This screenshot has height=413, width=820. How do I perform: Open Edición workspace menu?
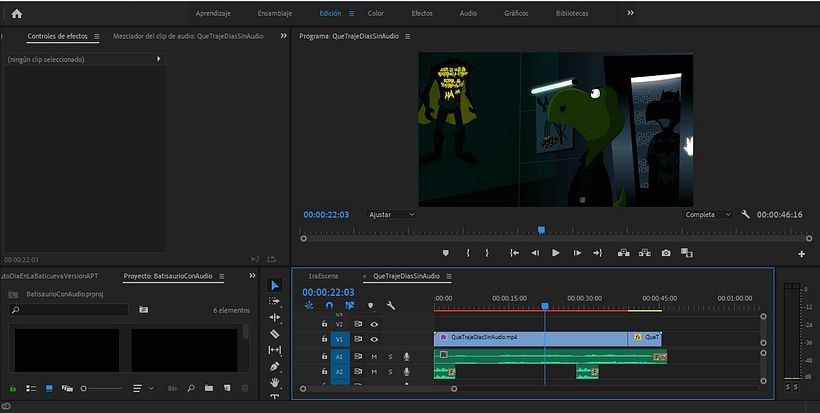[351, 14]
